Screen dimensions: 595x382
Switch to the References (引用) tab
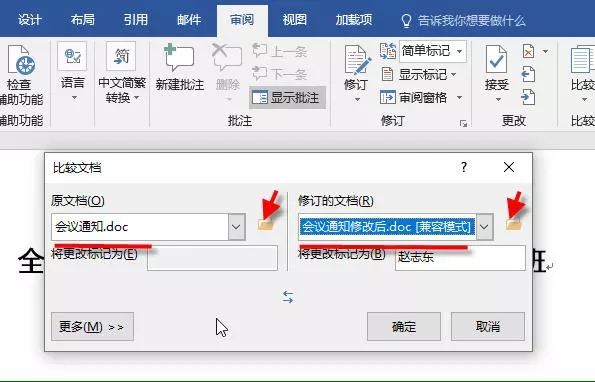pos(135,20)
